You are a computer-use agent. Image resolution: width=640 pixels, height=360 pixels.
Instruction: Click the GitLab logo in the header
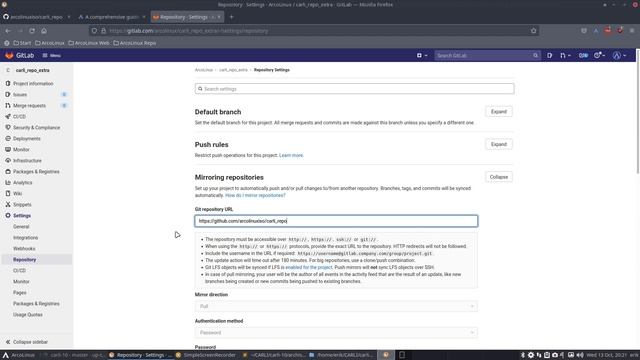(x=19, y=56)
